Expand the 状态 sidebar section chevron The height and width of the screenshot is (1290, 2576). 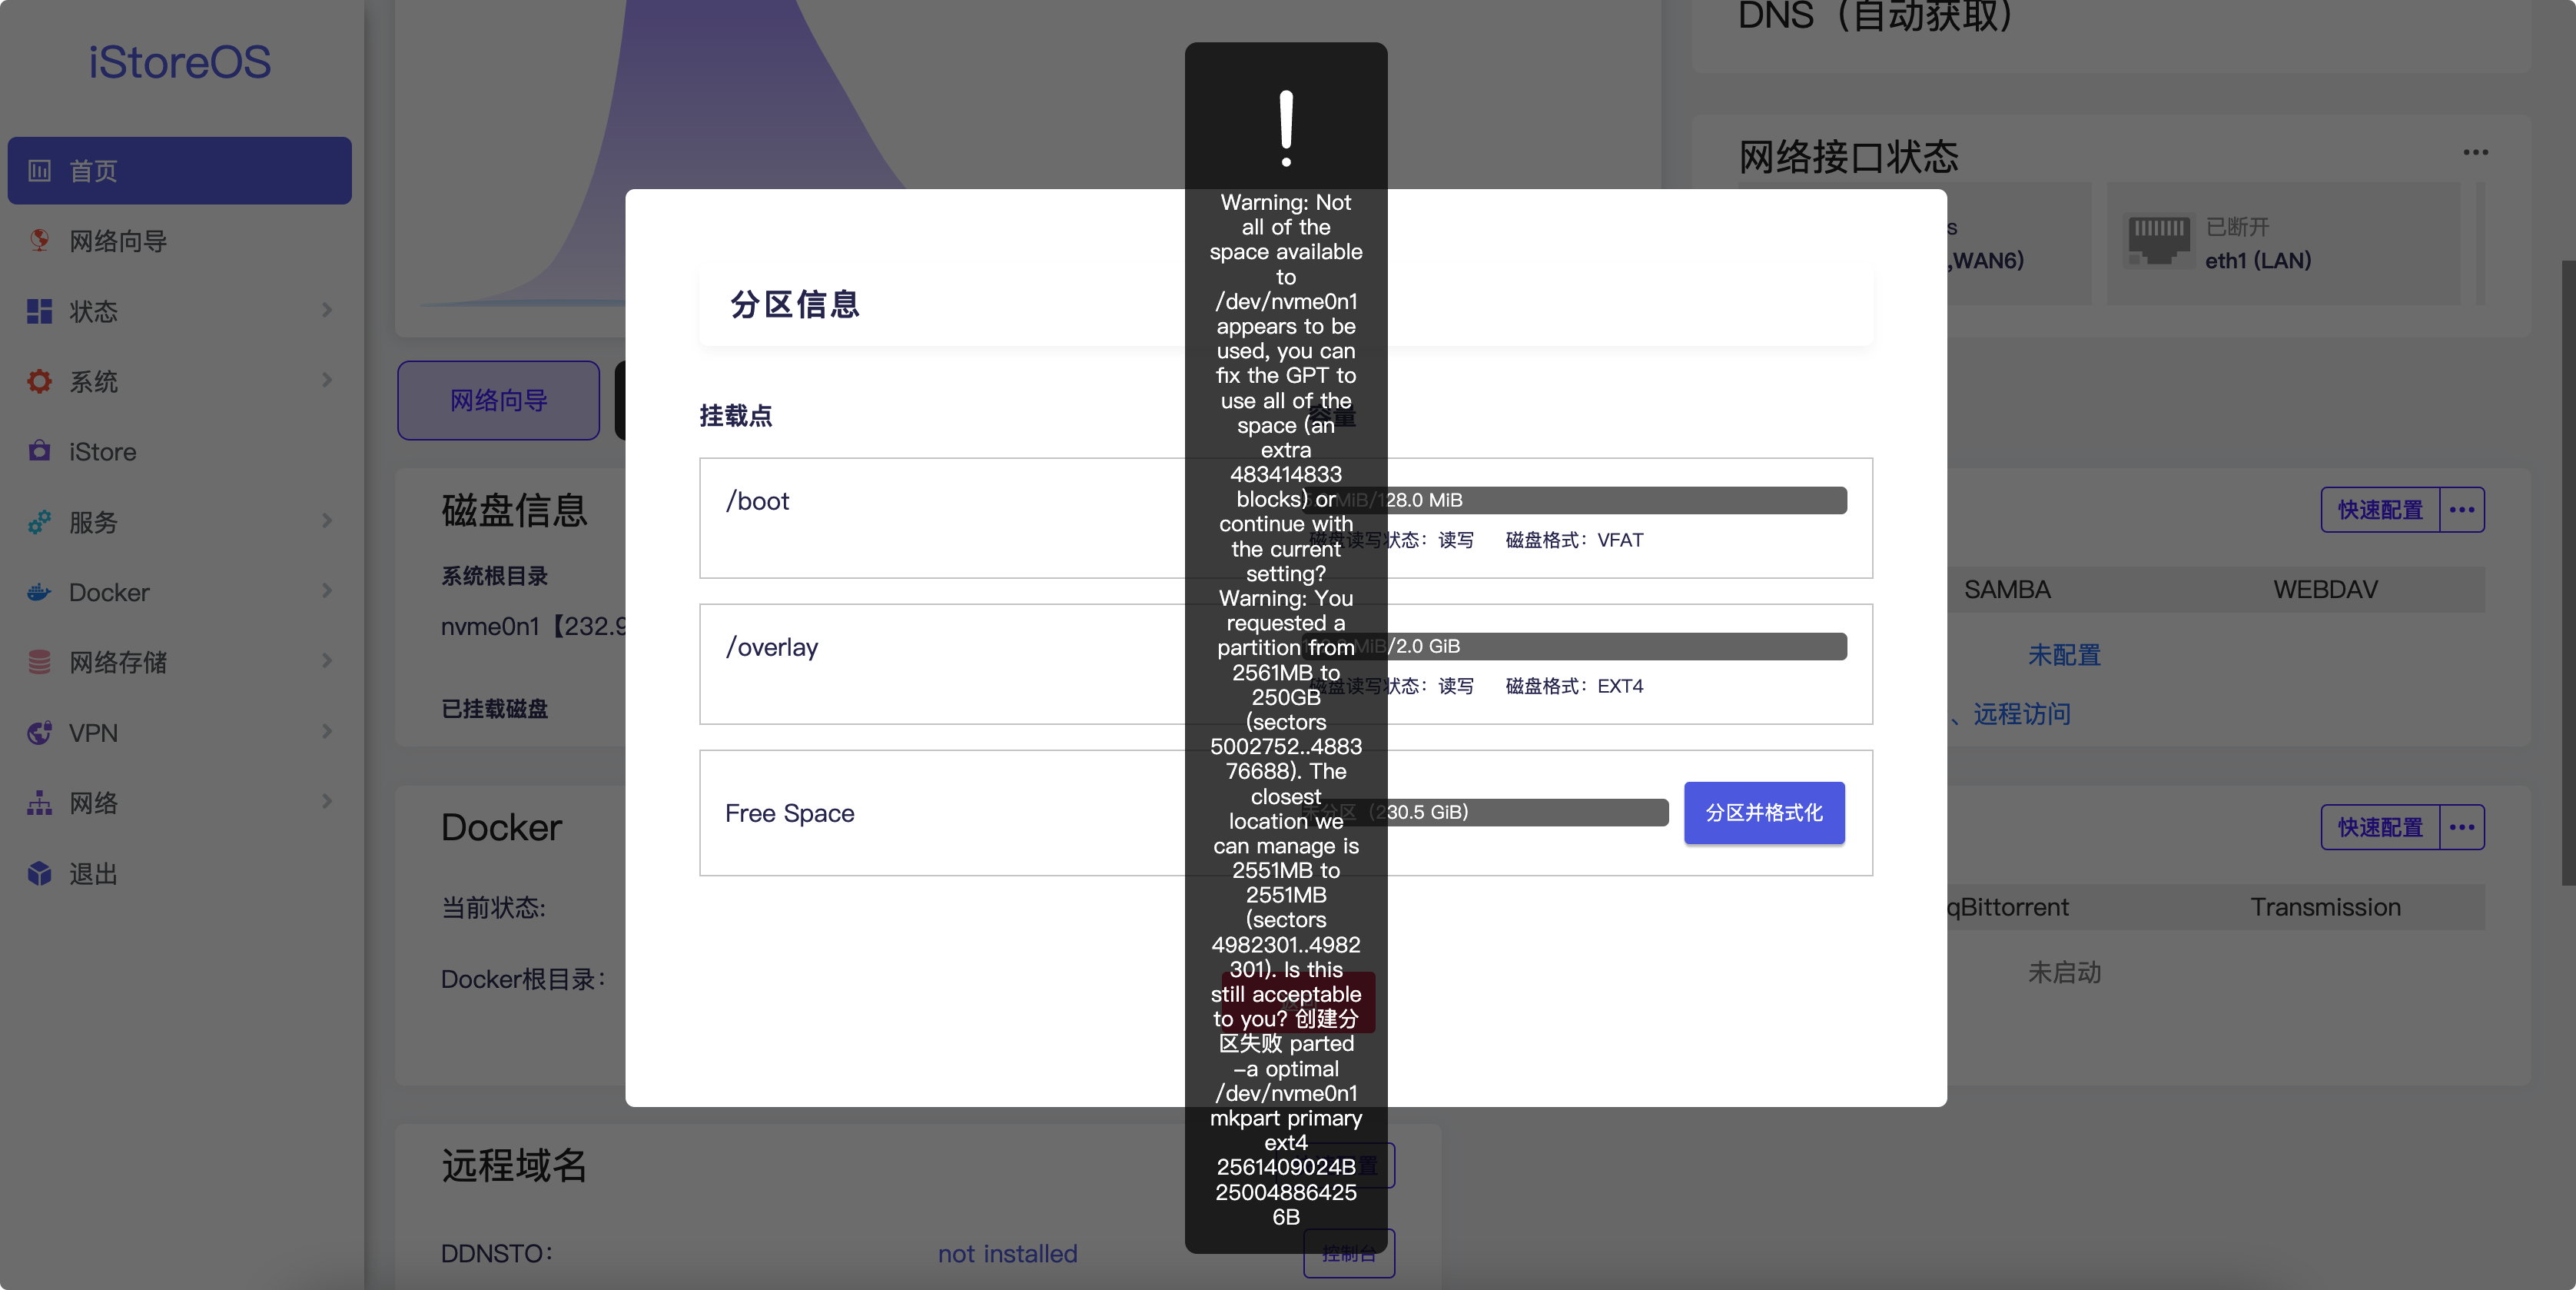pyautogui.click(x=326, y=311)
